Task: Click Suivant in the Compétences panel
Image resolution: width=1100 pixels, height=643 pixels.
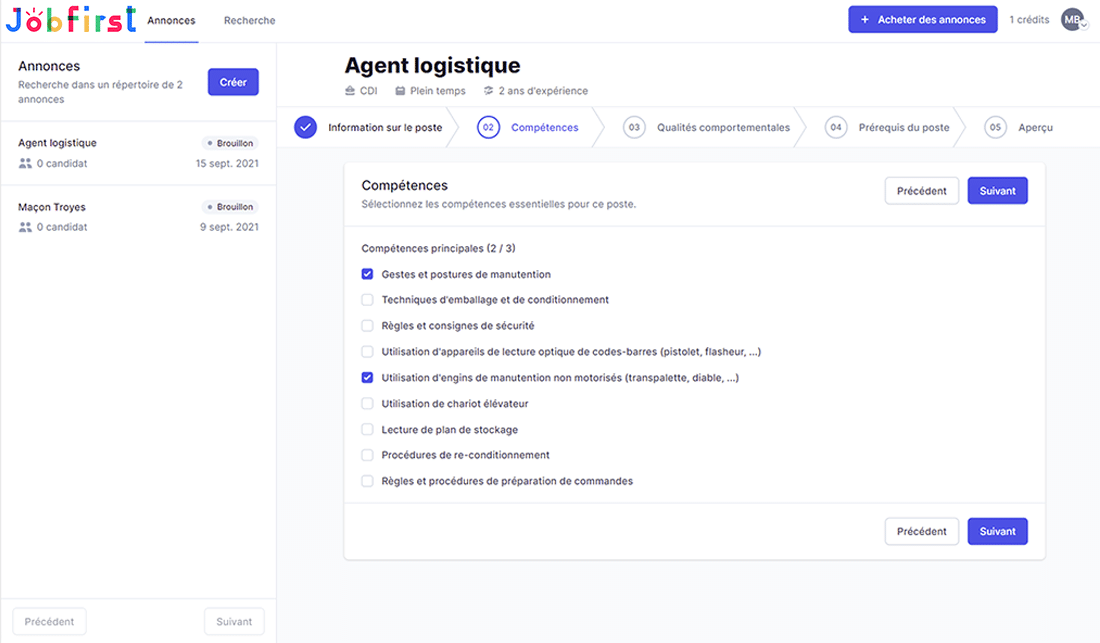Action: (997, 190)
